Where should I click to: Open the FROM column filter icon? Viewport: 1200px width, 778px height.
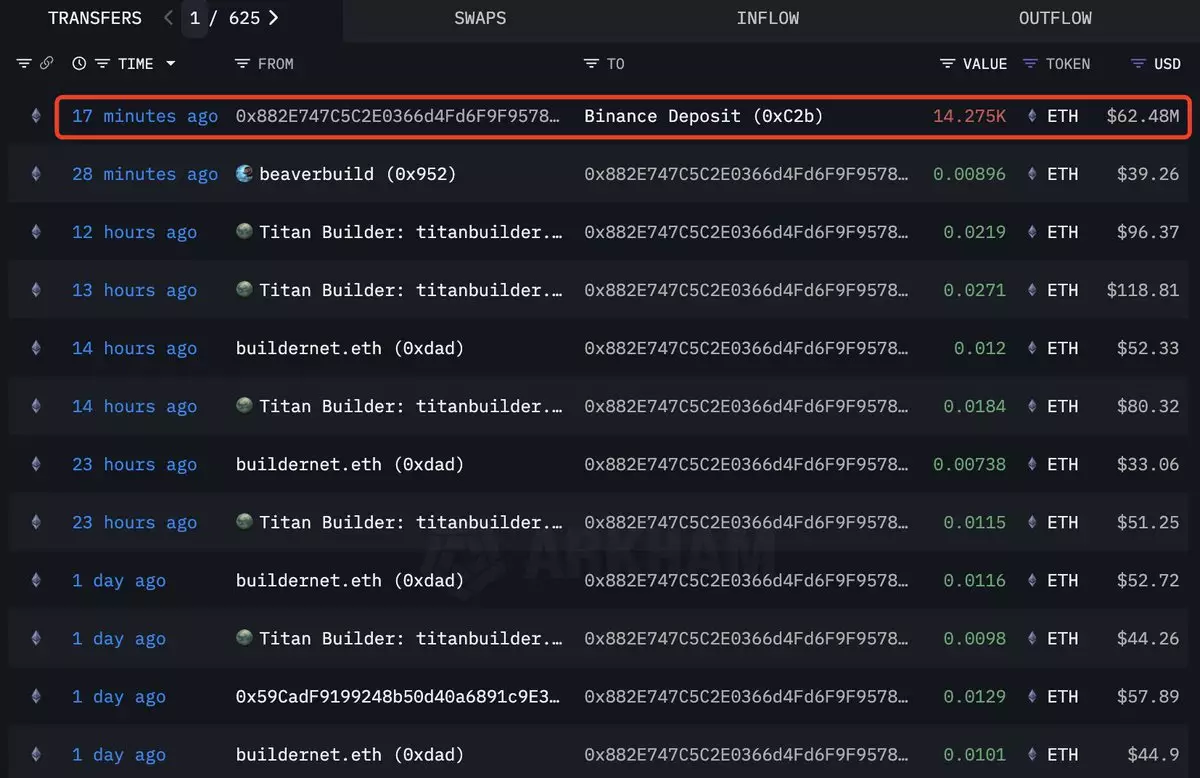click(x=241, y=64)
